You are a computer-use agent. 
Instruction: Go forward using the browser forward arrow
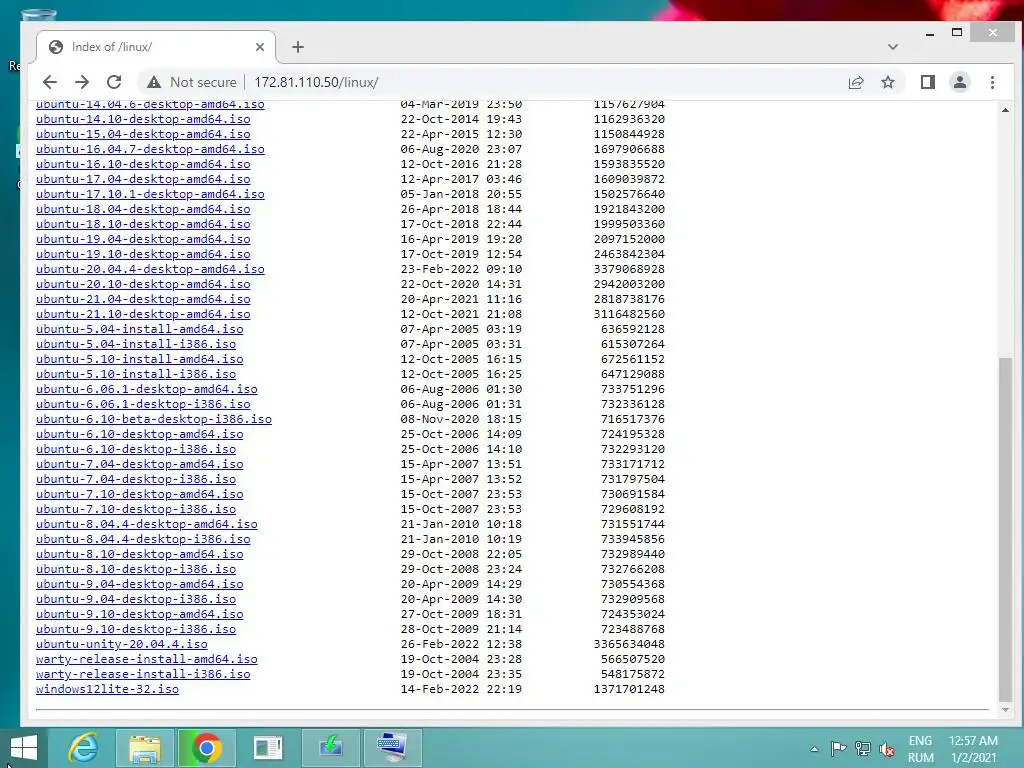coord(82,82)
